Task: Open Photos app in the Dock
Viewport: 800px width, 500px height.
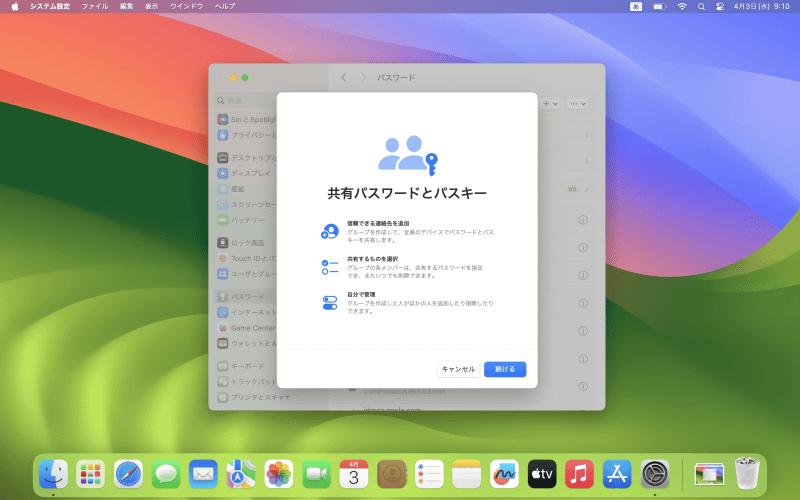Action: coord(279,474)
